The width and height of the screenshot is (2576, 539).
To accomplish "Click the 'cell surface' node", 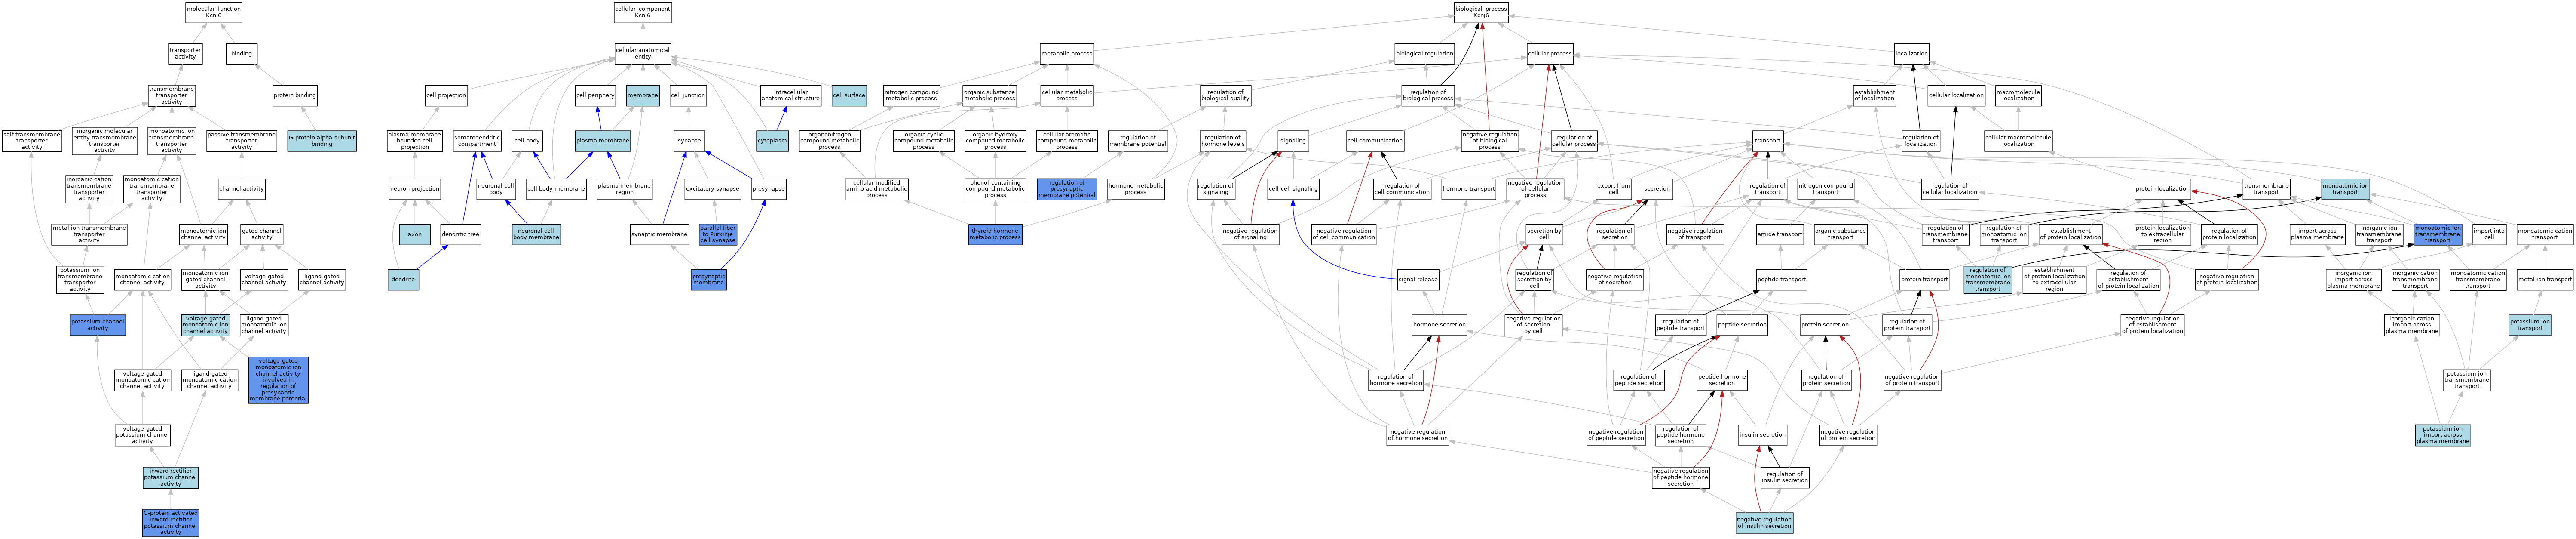I will (849, 96).
